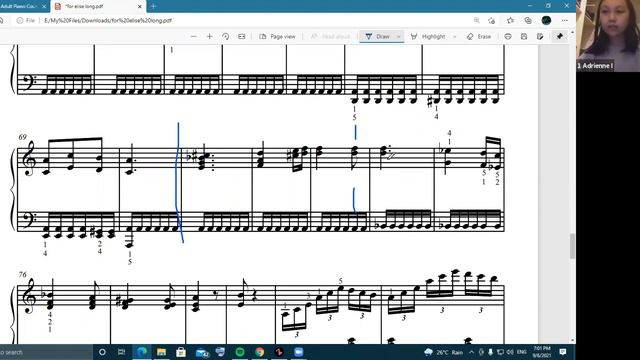The image size is (640, 360).
Task: Open the Favorites list
Action: pos(510,20)
